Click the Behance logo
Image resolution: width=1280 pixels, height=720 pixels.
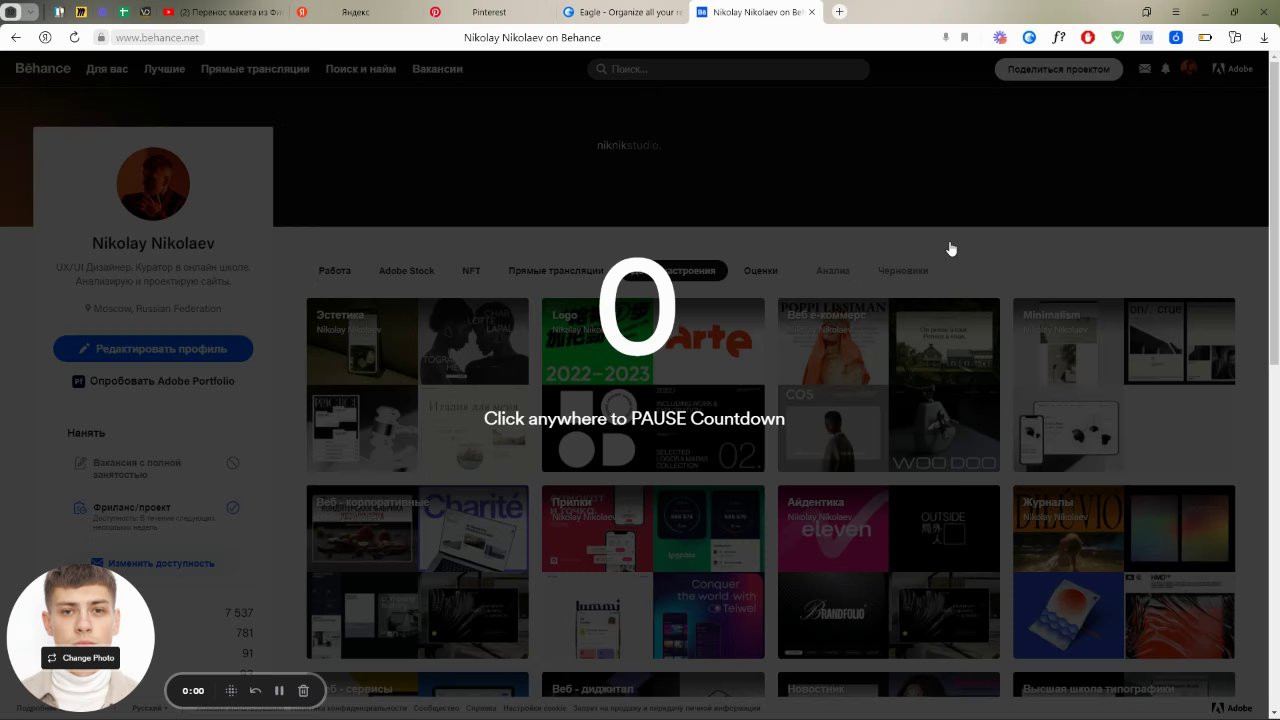pos(43,68)
